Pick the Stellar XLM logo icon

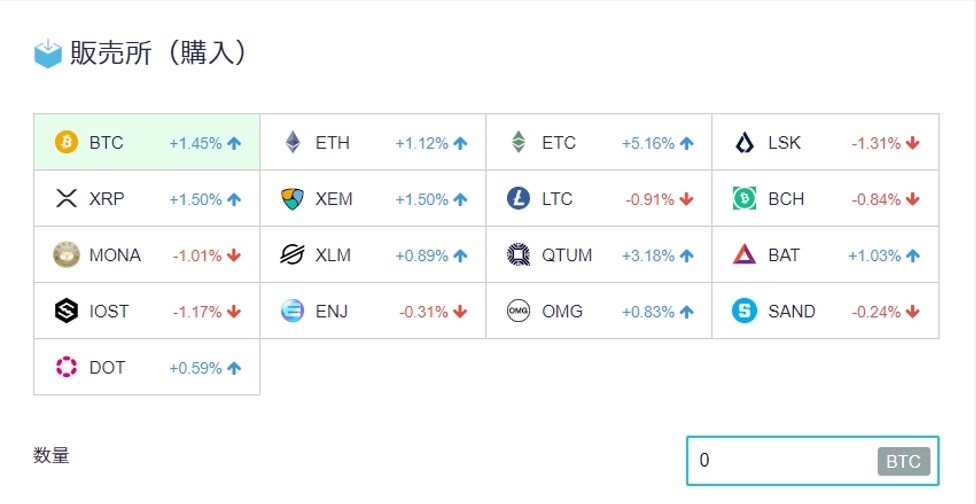coord(293,254)
